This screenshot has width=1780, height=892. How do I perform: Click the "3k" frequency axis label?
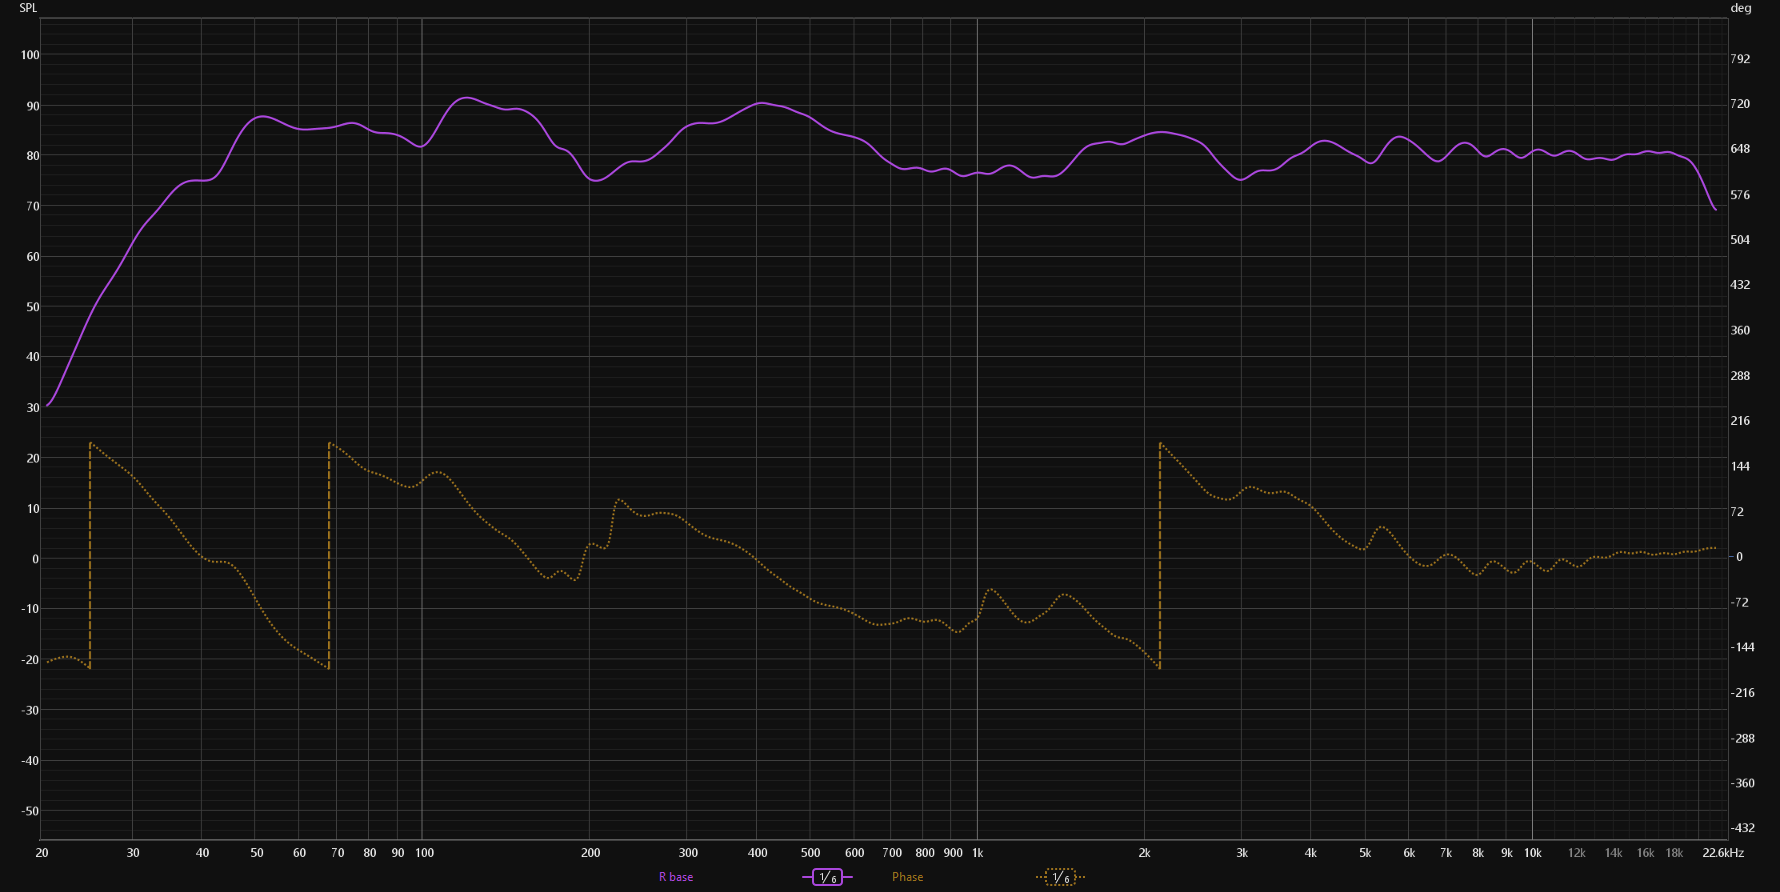tap(1242, 853)
